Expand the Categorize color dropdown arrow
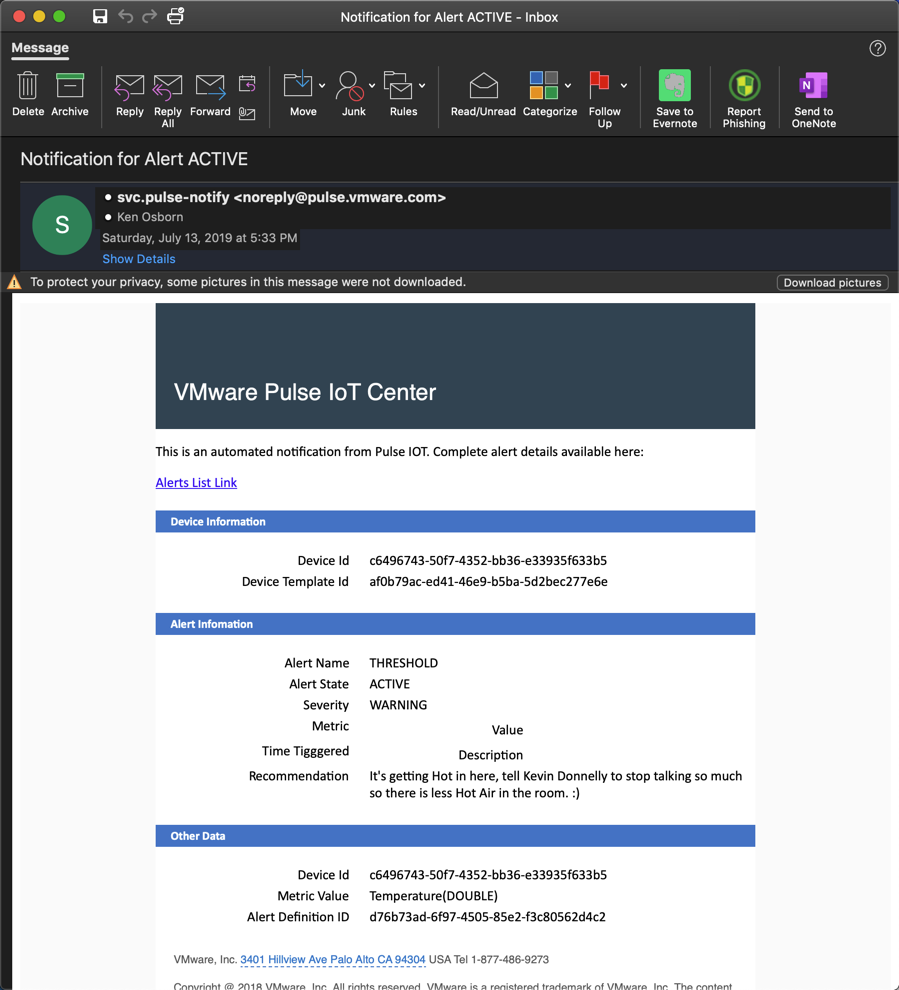 pyautogui.click(x=568, y=86)
